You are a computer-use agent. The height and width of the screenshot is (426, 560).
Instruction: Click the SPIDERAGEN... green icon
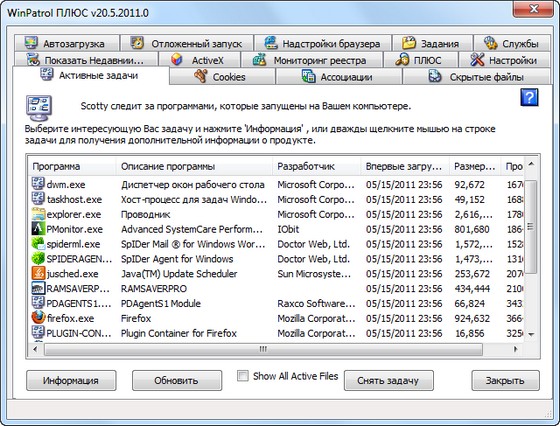38,258
